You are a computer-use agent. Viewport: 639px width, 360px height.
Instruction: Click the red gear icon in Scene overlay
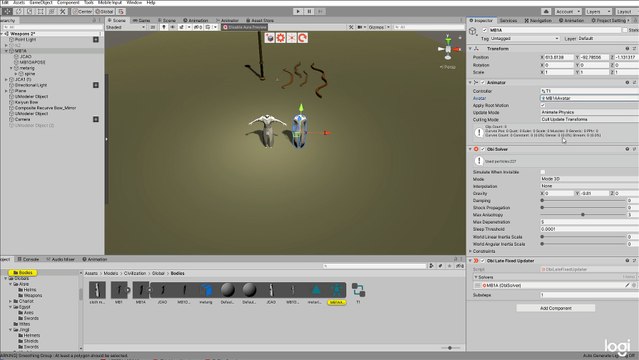pyautogui.click(x=280, y=38)
